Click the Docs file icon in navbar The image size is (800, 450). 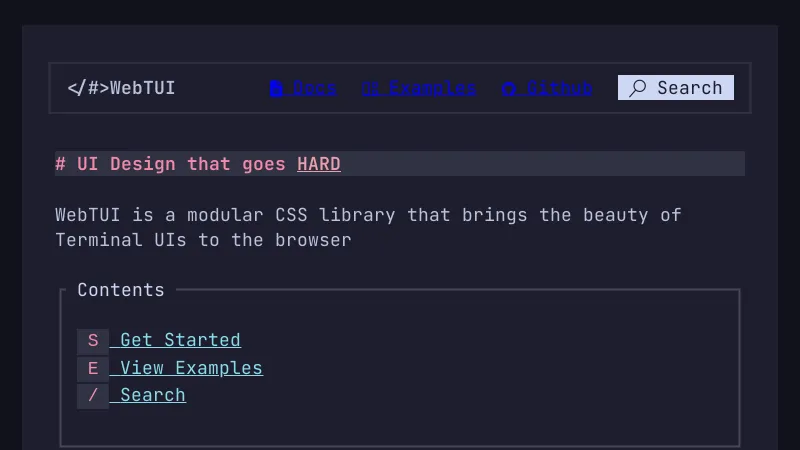[277, 88]
